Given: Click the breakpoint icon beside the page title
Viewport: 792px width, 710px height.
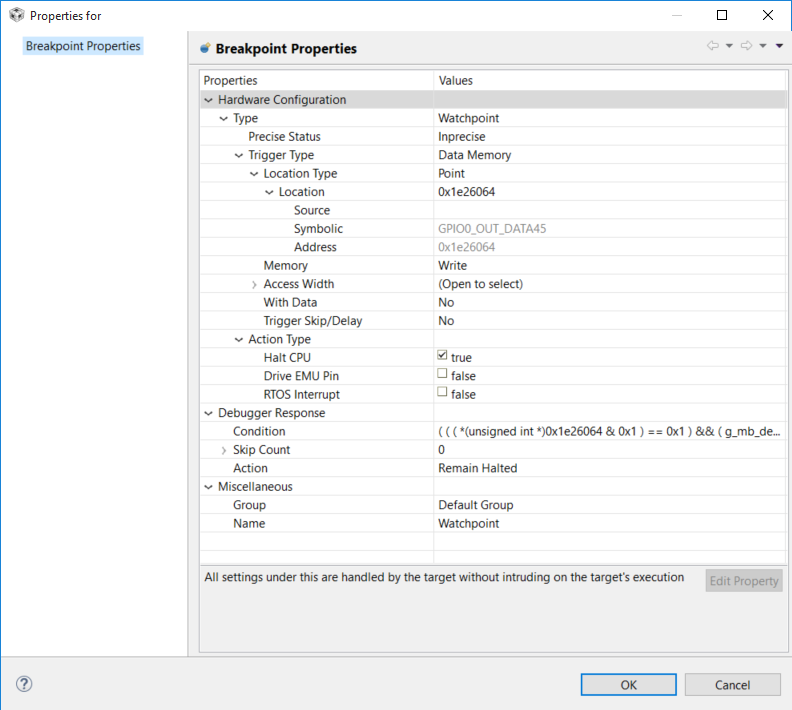Looking at the screenshot, I should pos(205,48).
